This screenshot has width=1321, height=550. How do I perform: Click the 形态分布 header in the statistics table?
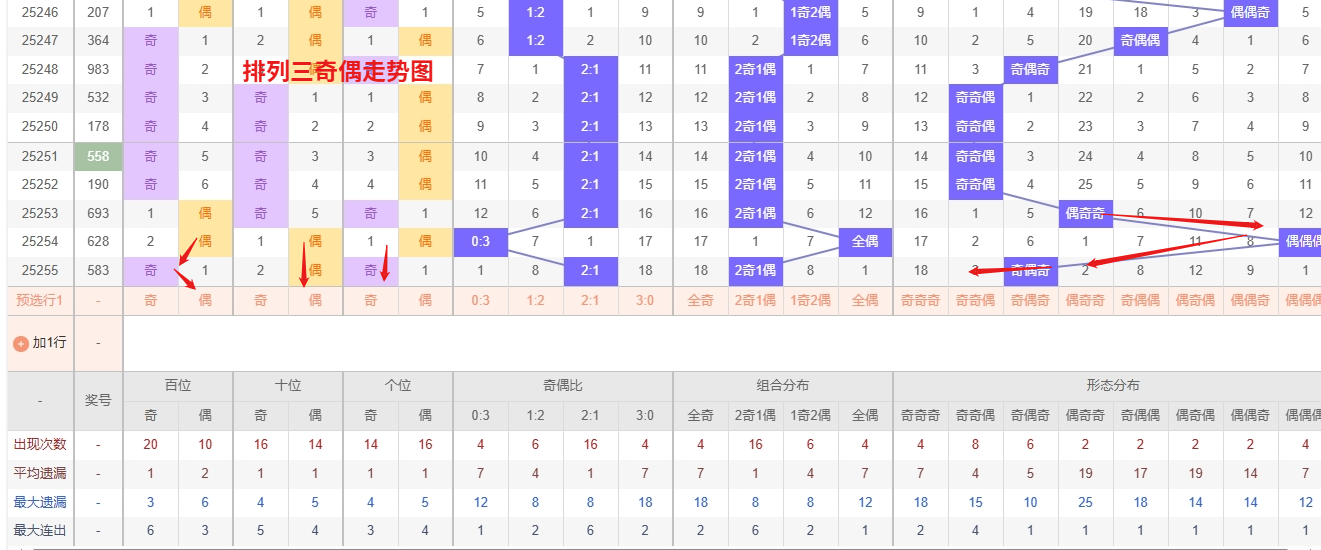[1114, 385]
